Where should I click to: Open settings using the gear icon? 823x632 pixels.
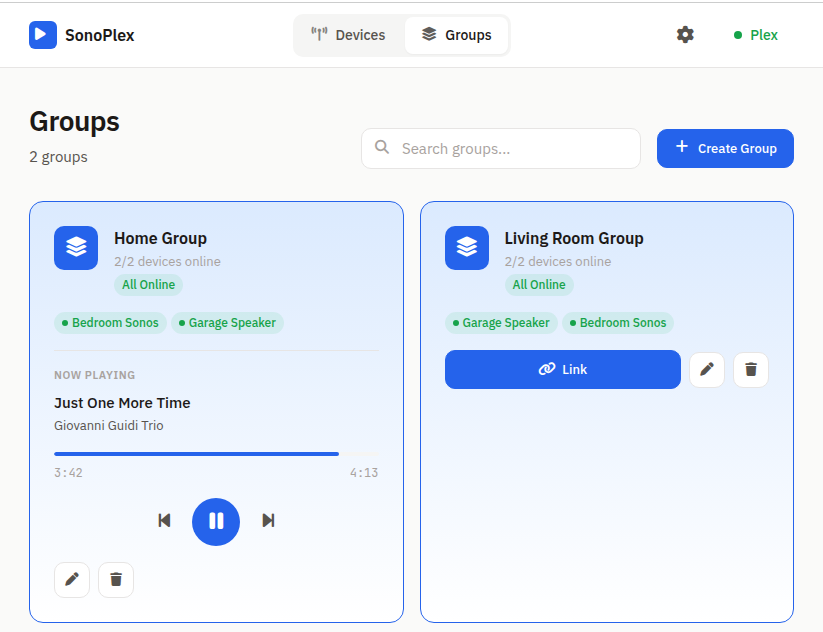click(685, 34)
